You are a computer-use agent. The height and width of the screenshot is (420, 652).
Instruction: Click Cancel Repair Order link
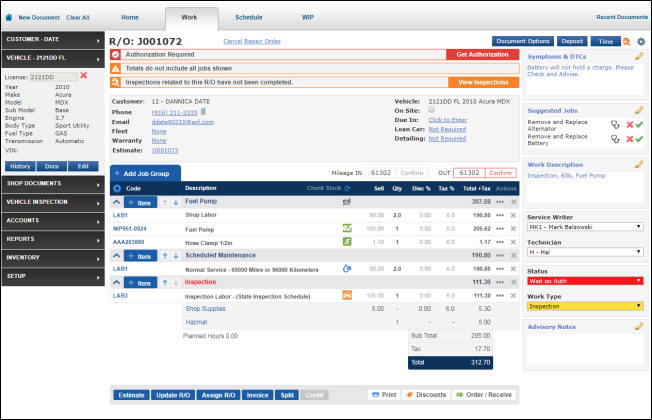tap(252, 41)
